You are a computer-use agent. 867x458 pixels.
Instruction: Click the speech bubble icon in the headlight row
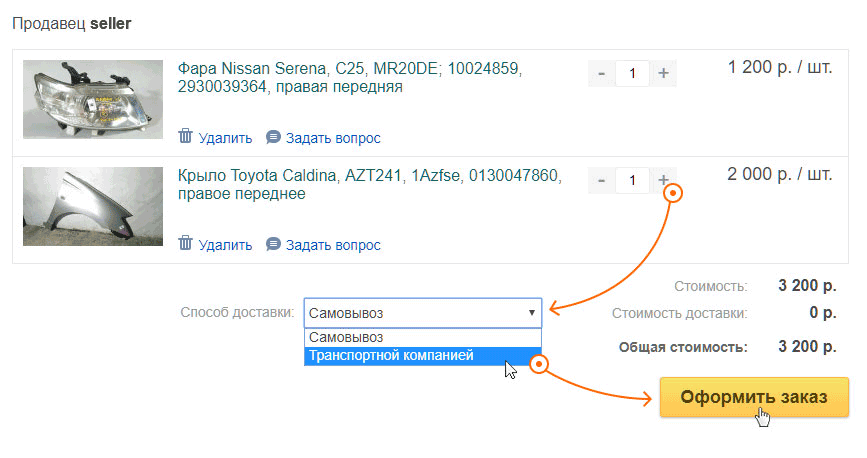coord(273,137)
